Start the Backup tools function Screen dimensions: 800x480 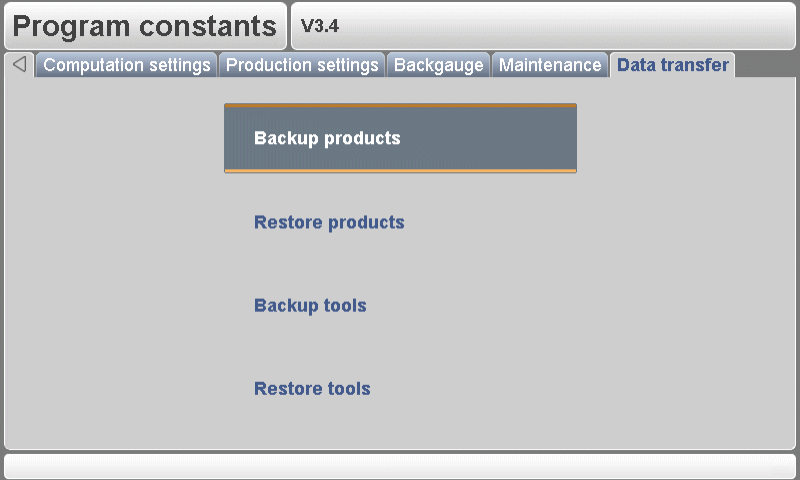pos(310,306)
